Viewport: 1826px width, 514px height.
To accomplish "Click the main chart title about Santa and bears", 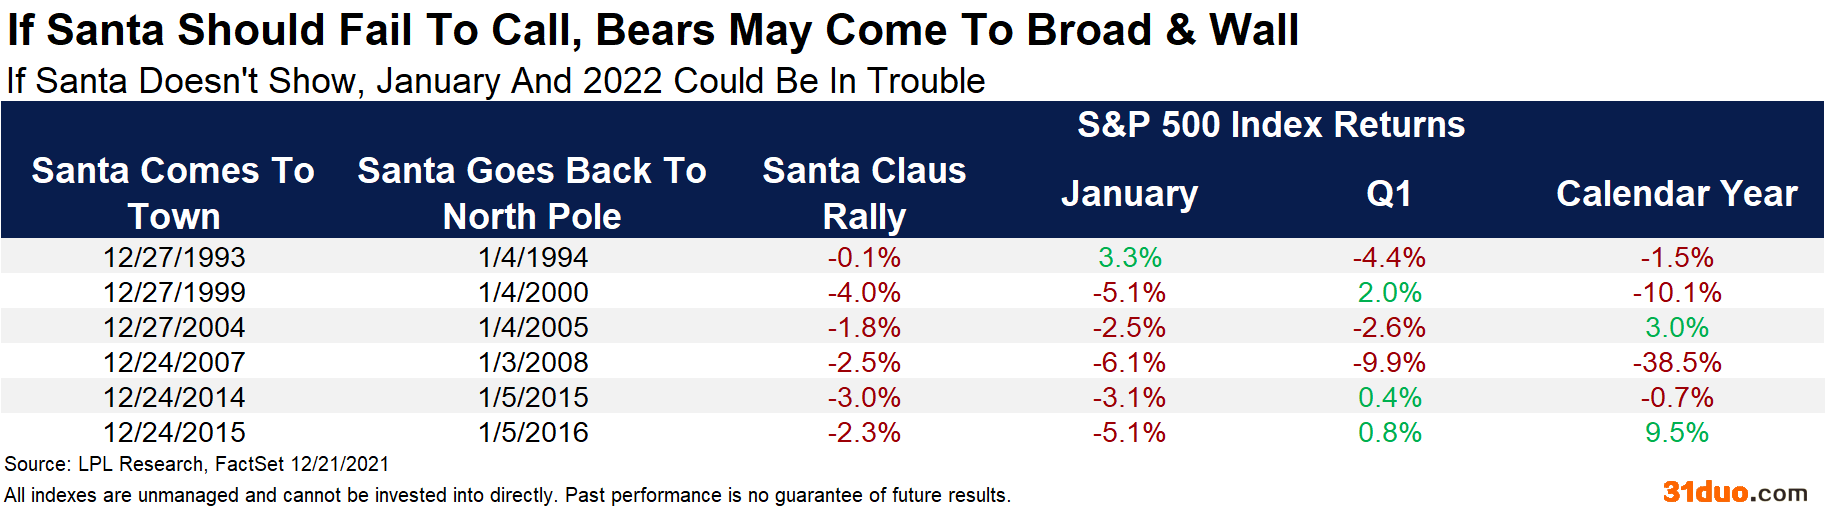I will pyautogui.click(x=652, y=30).
